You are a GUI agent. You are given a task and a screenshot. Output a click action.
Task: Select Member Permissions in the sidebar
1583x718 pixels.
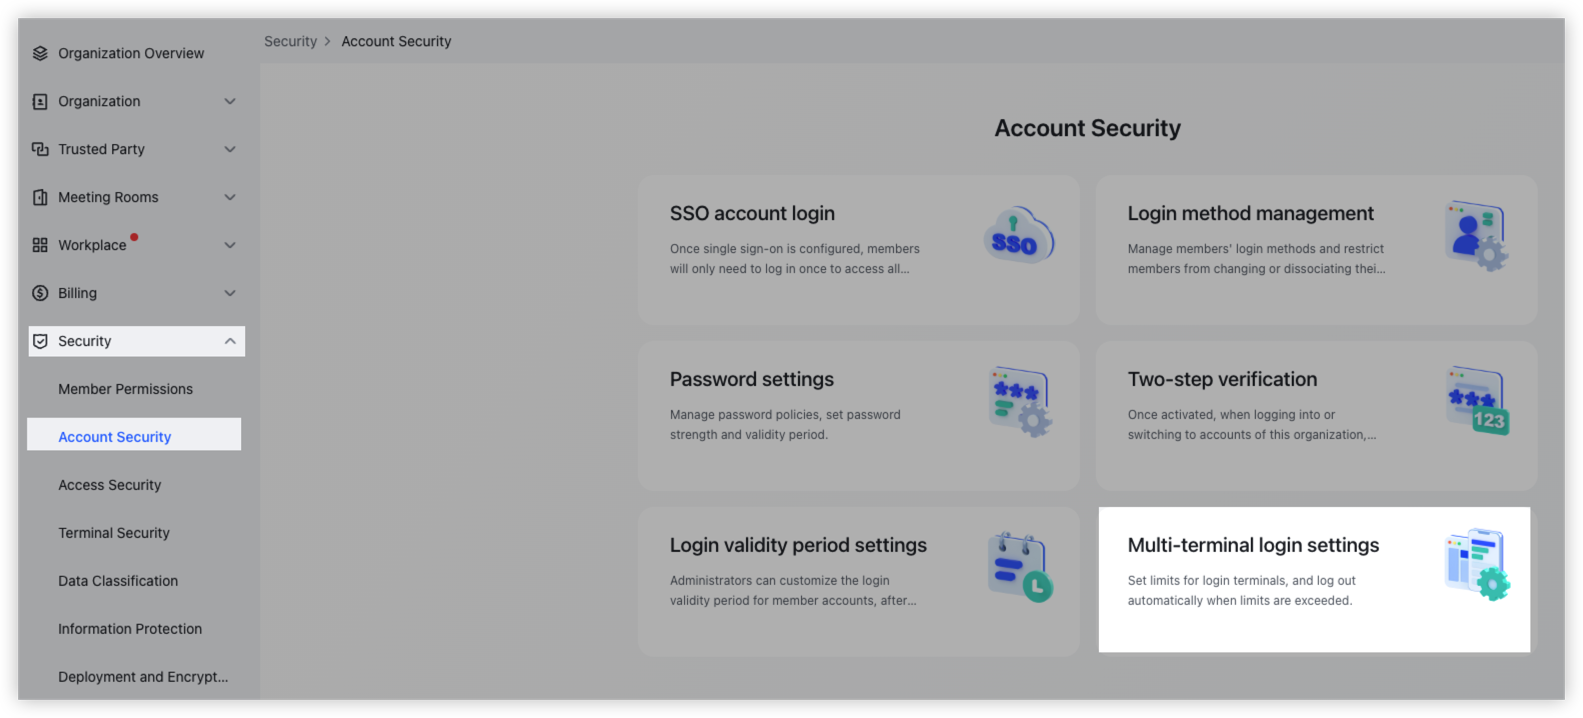pos(125,389)
